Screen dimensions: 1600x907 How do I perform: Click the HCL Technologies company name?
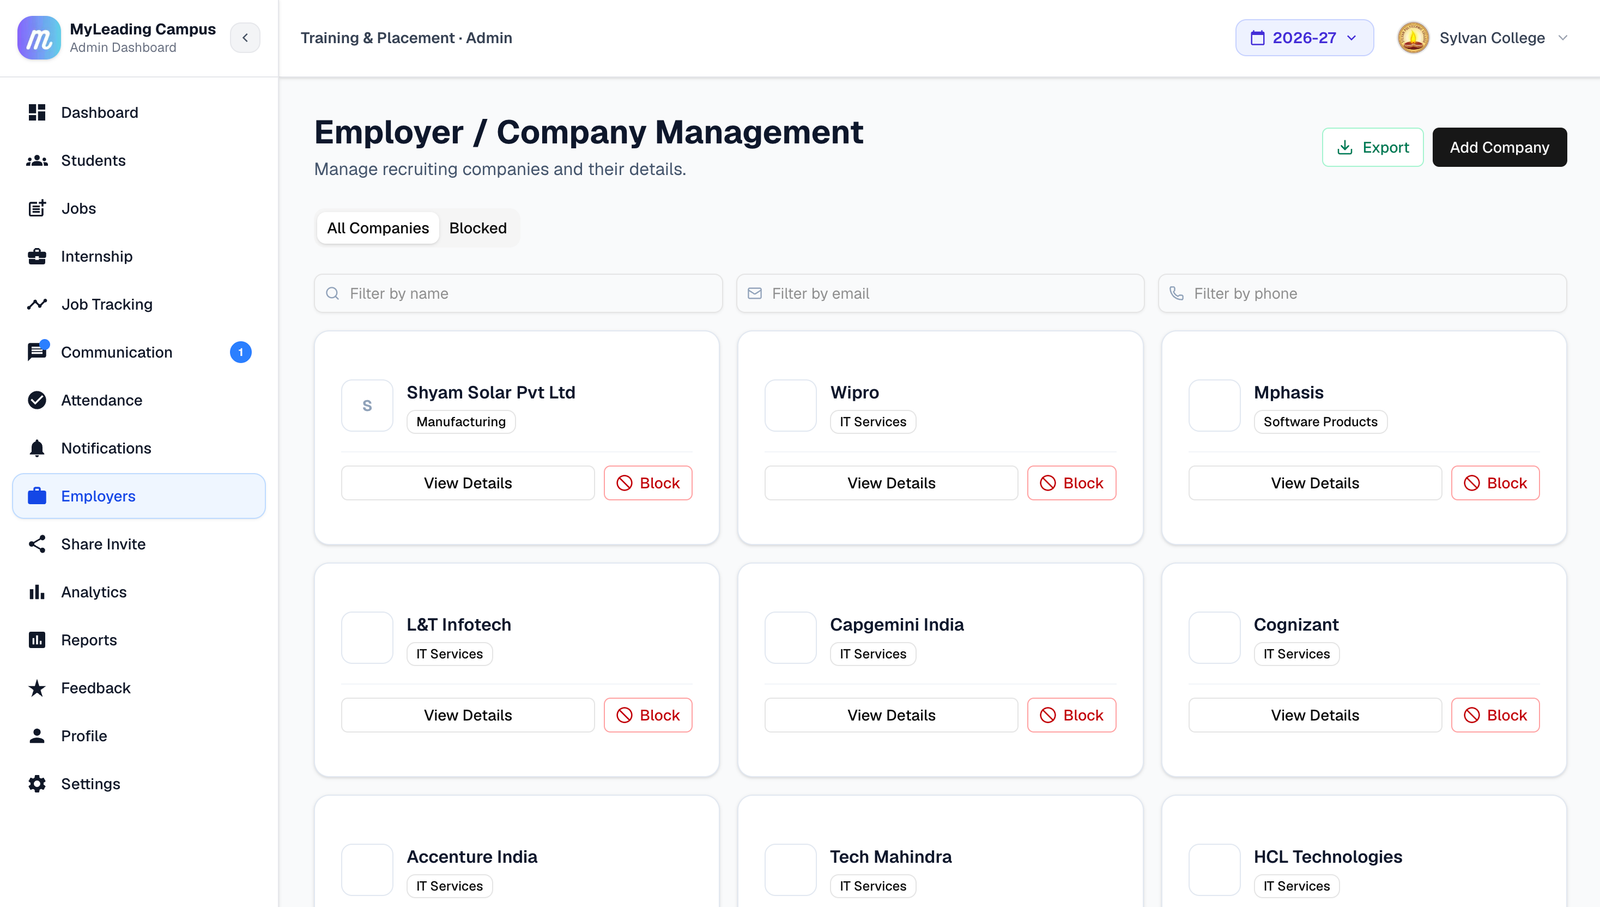point(1328,857)
